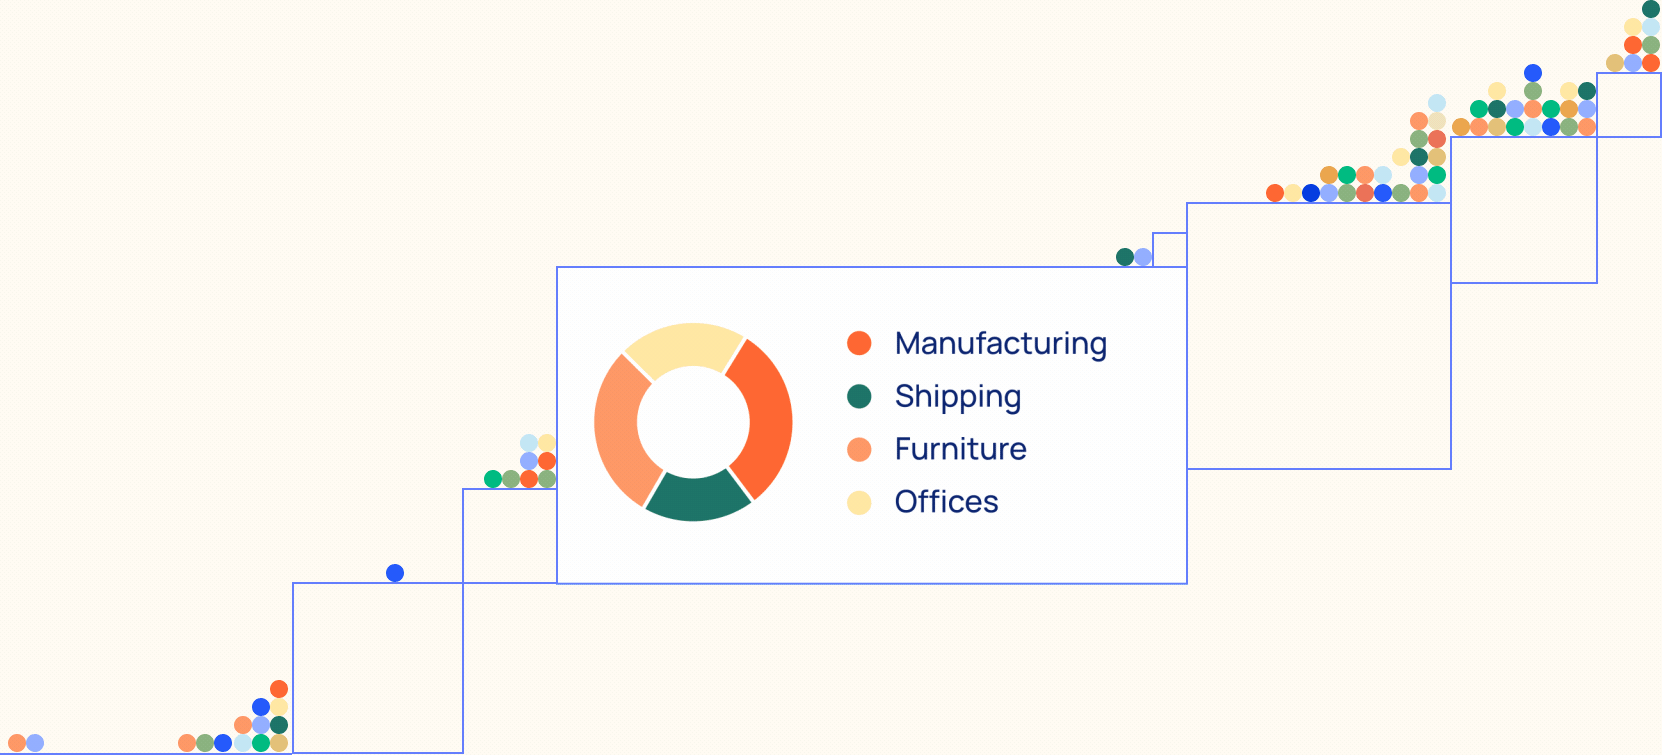This screenshot has width=1662, height=755.
Task: Select the leftmost green dot left of the card
Action: pyautogui.click(x=493, y=479)
